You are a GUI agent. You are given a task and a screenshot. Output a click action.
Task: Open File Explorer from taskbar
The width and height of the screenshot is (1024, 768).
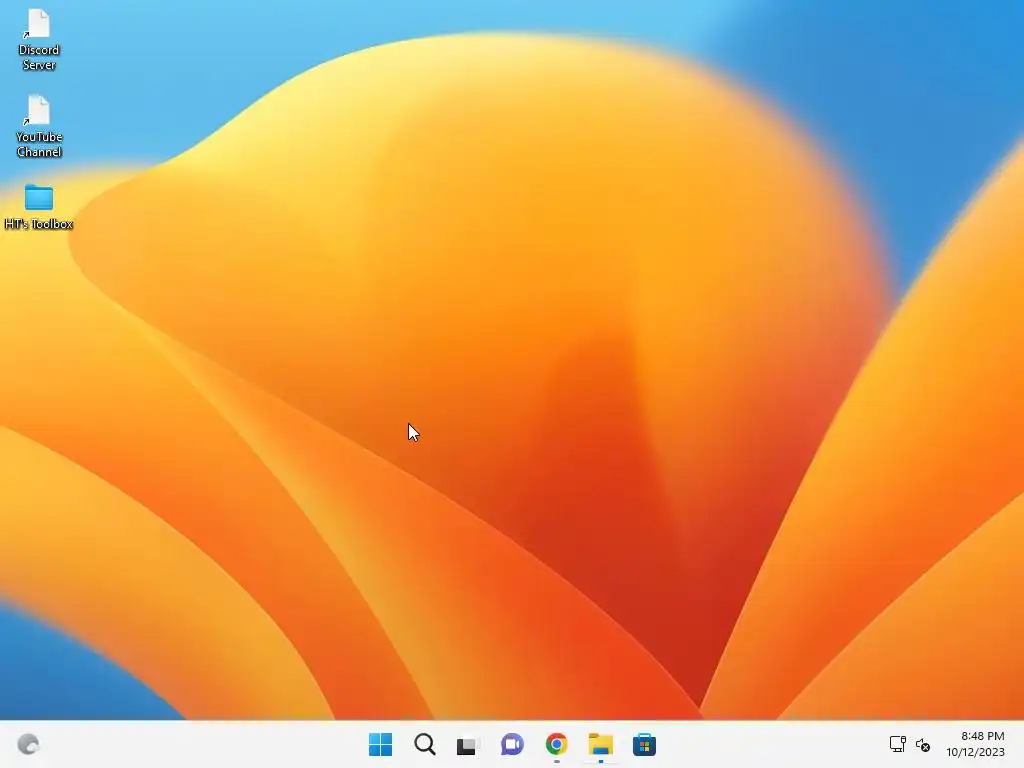click(600, 744)
